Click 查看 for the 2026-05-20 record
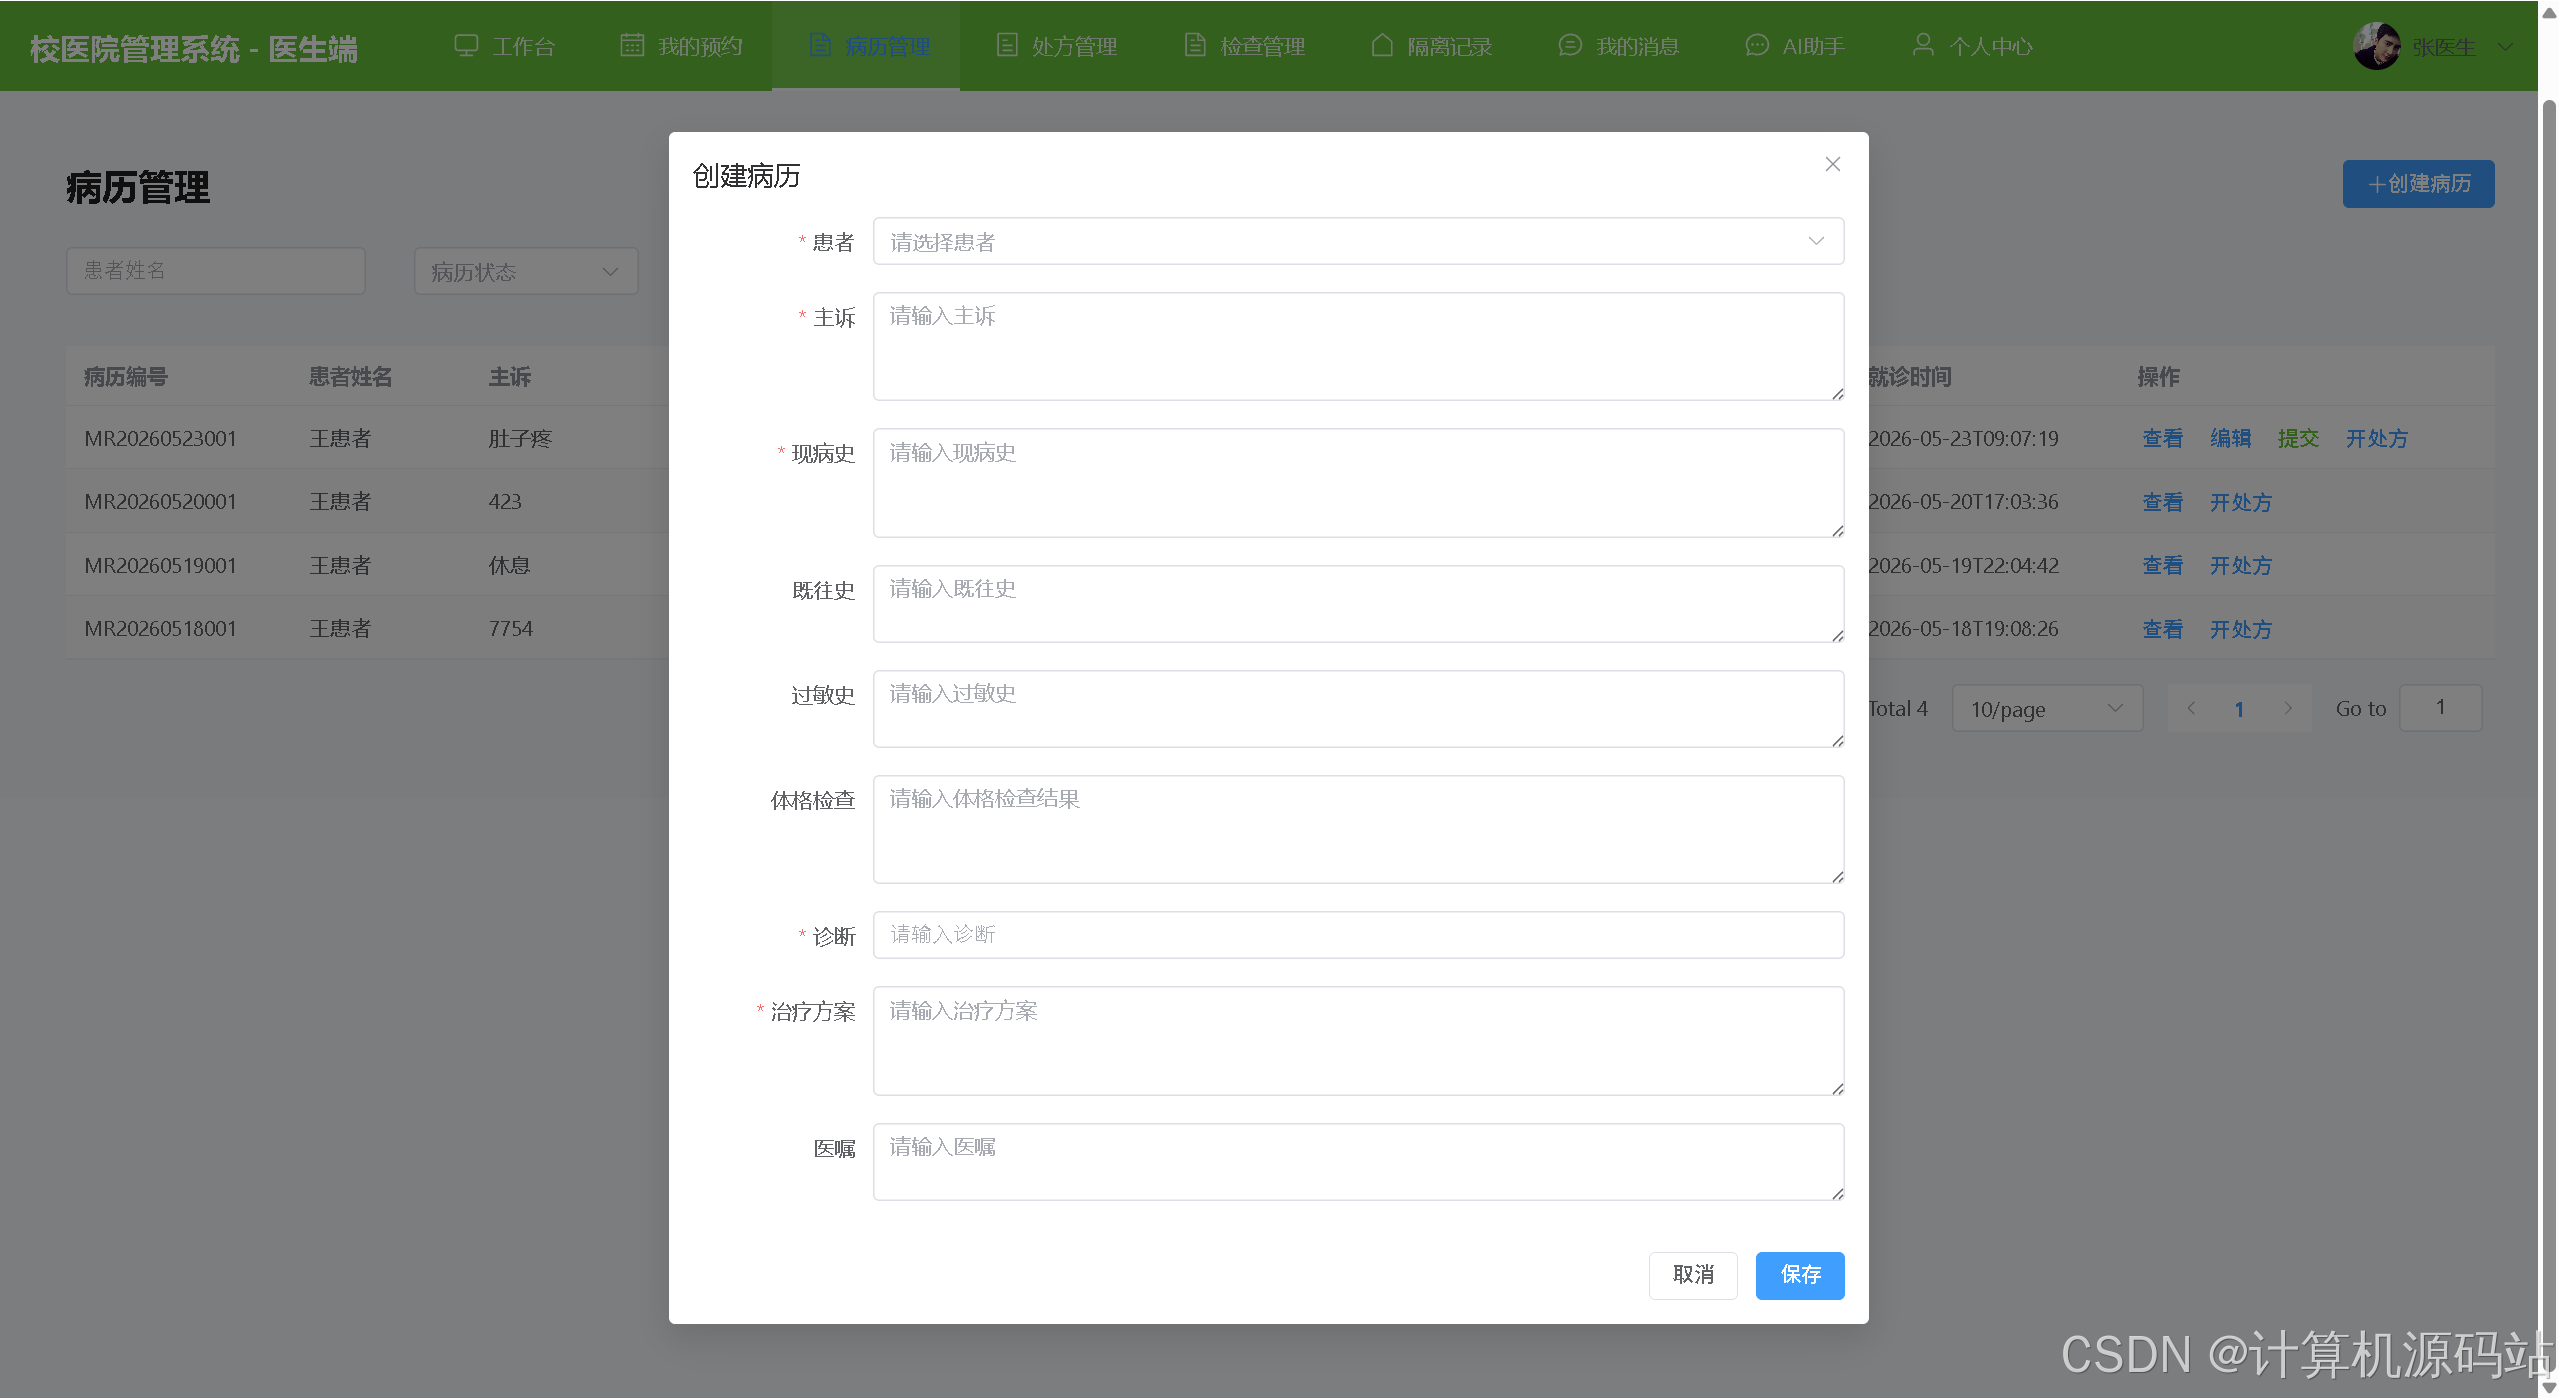The width and height of the screenshot is (2559, 1398). tap(2162, 502)
